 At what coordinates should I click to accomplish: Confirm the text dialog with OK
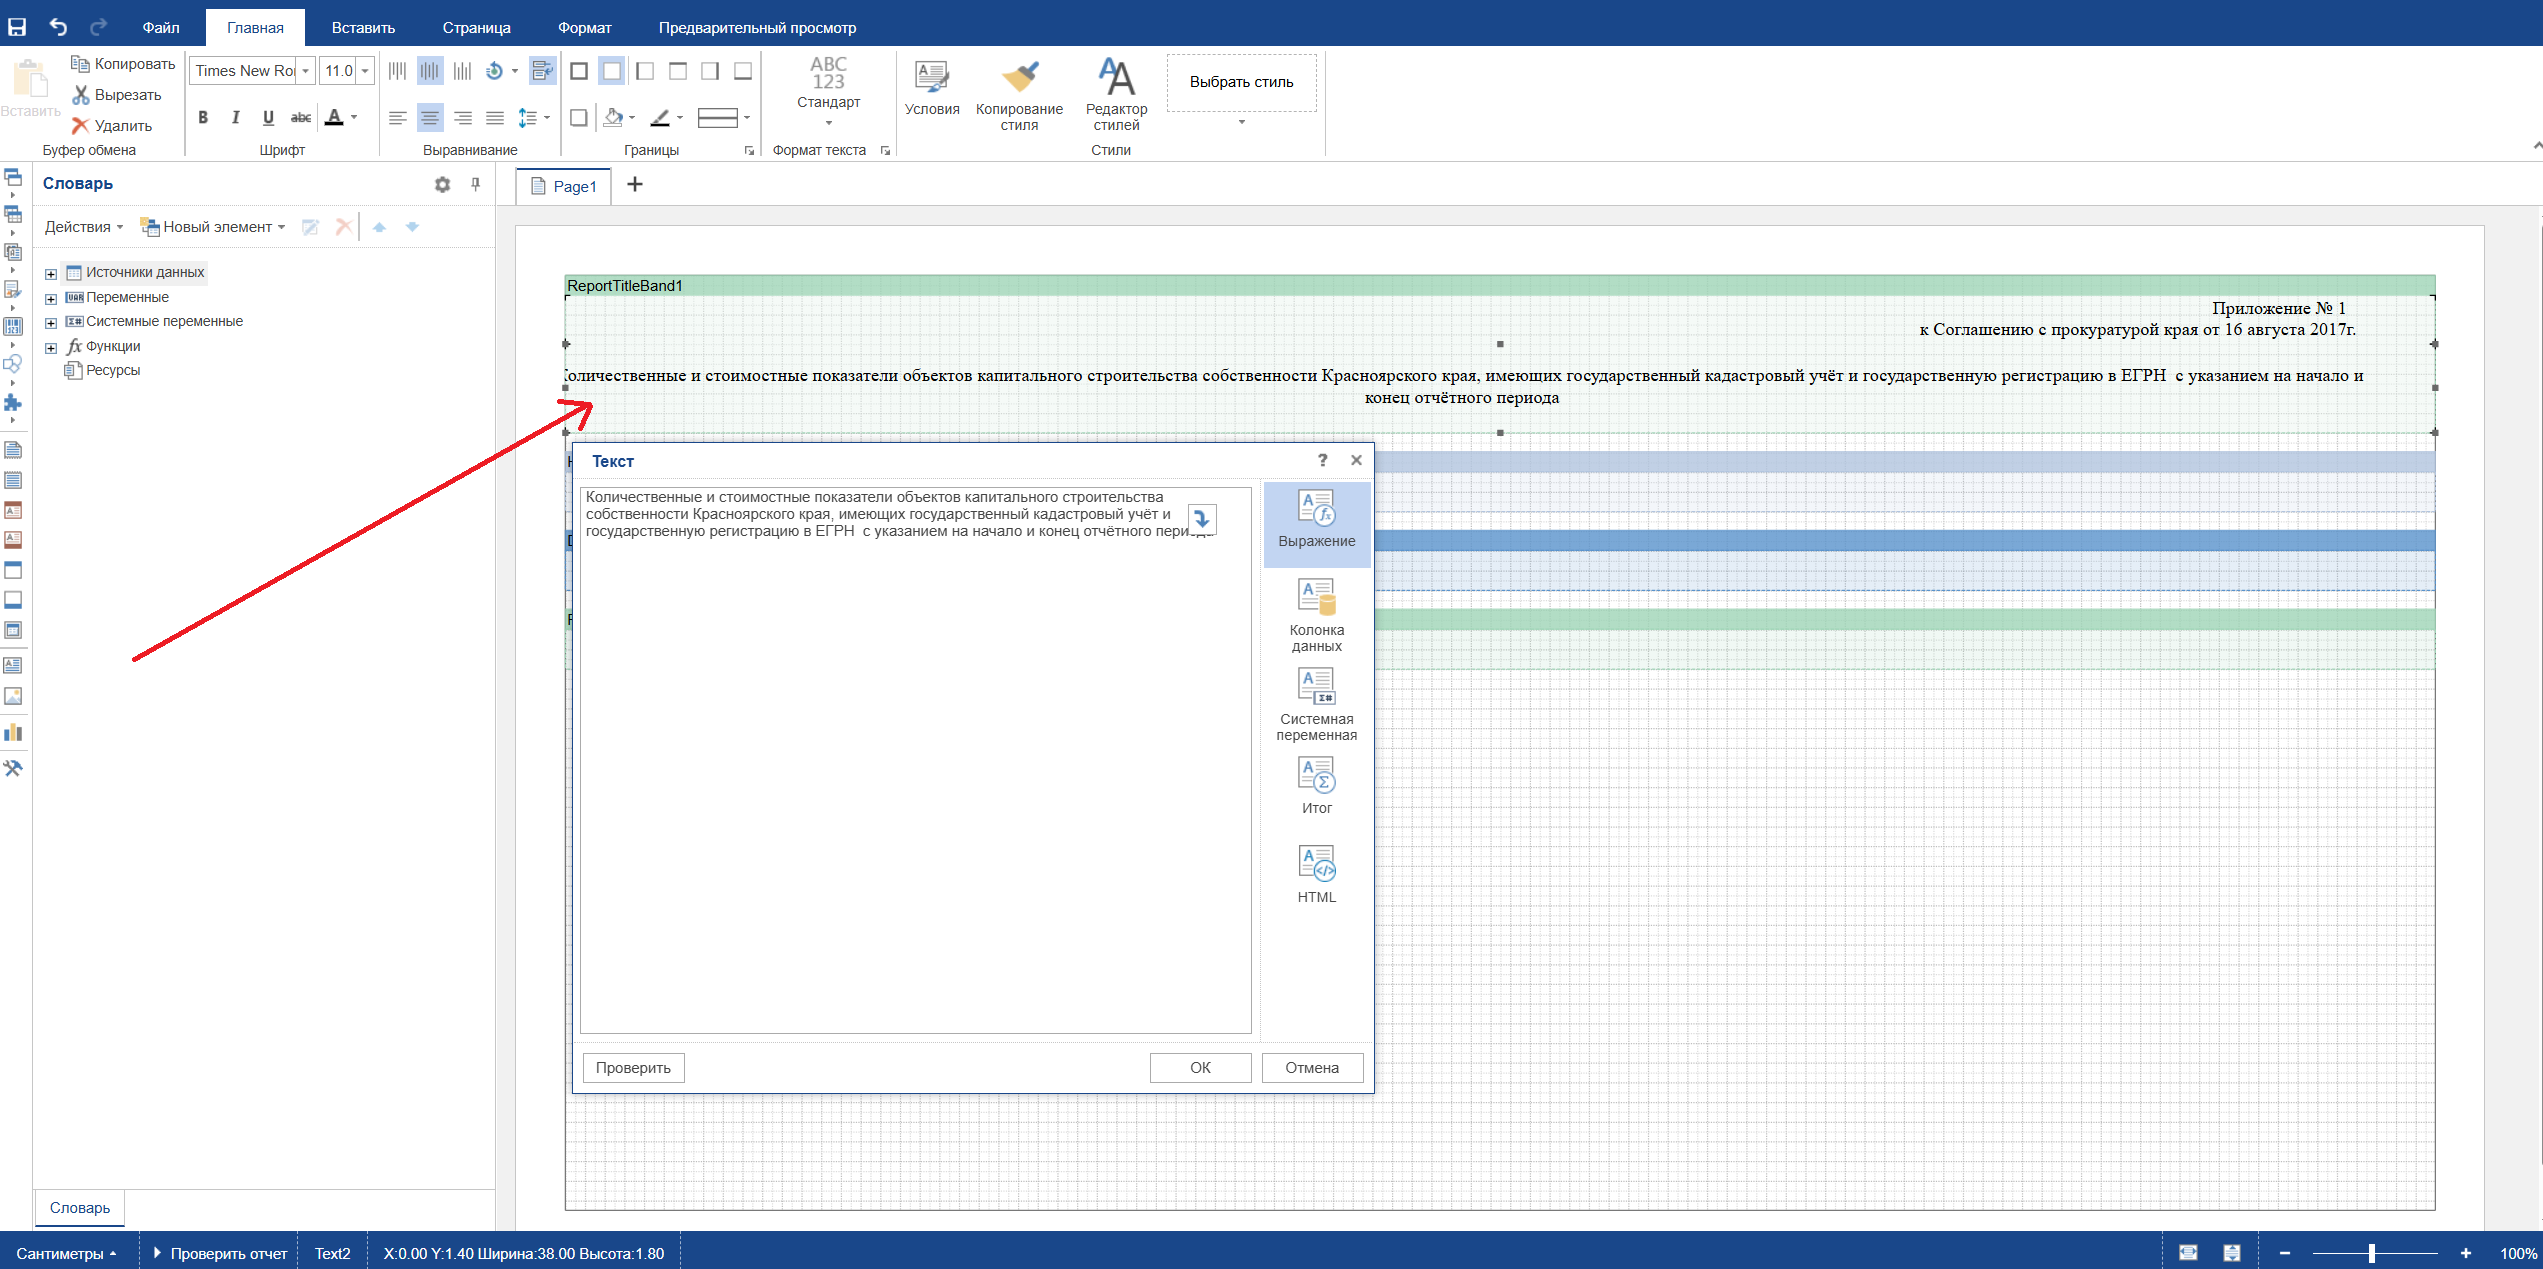[1200, 1068]
